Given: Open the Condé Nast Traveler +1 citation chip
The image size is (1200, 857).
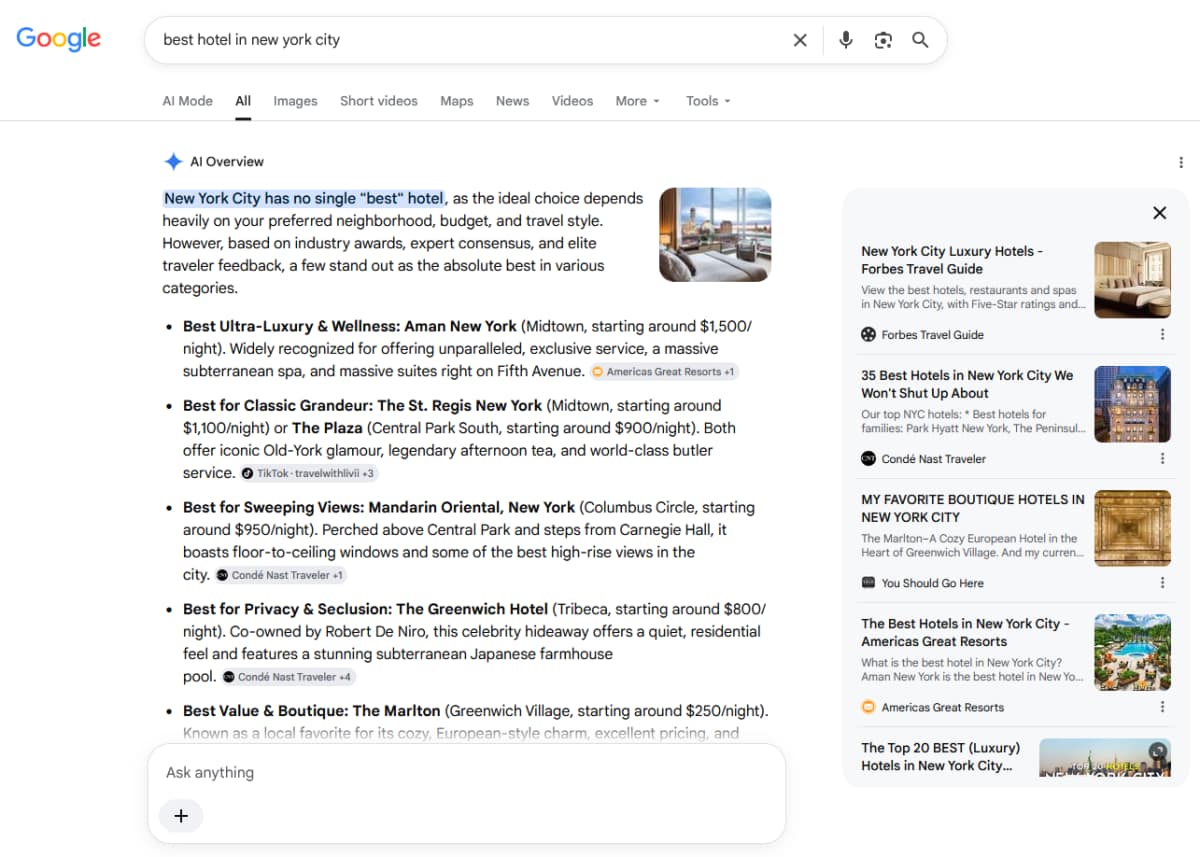Looking at the screenshot, I should click(x=280, y=575).
